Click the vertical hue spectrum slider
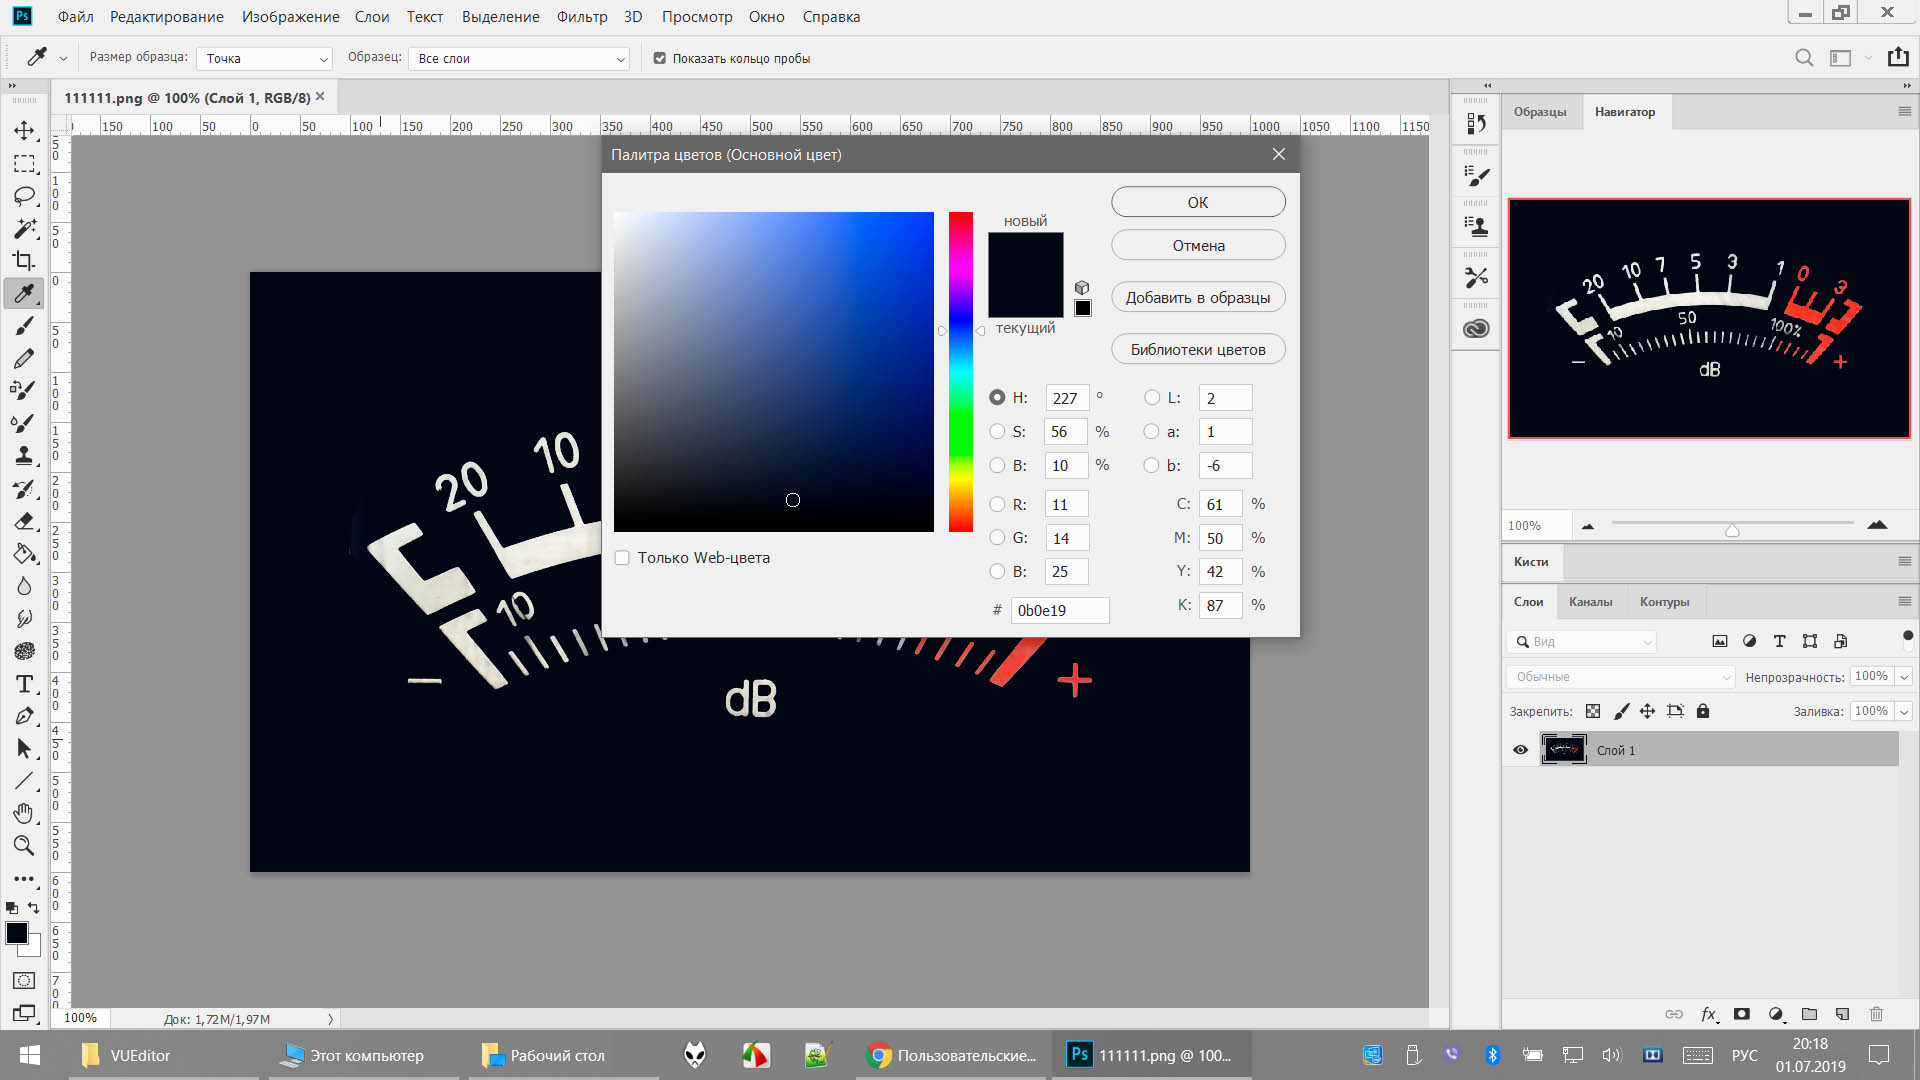The image size is (1920, 1080). point(960,372)
